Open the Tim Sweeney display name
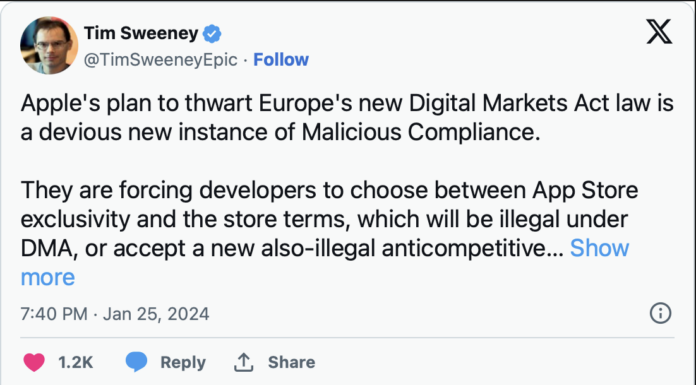The width and height of the screenshot is (696, 385). click(x=141, y=33)
